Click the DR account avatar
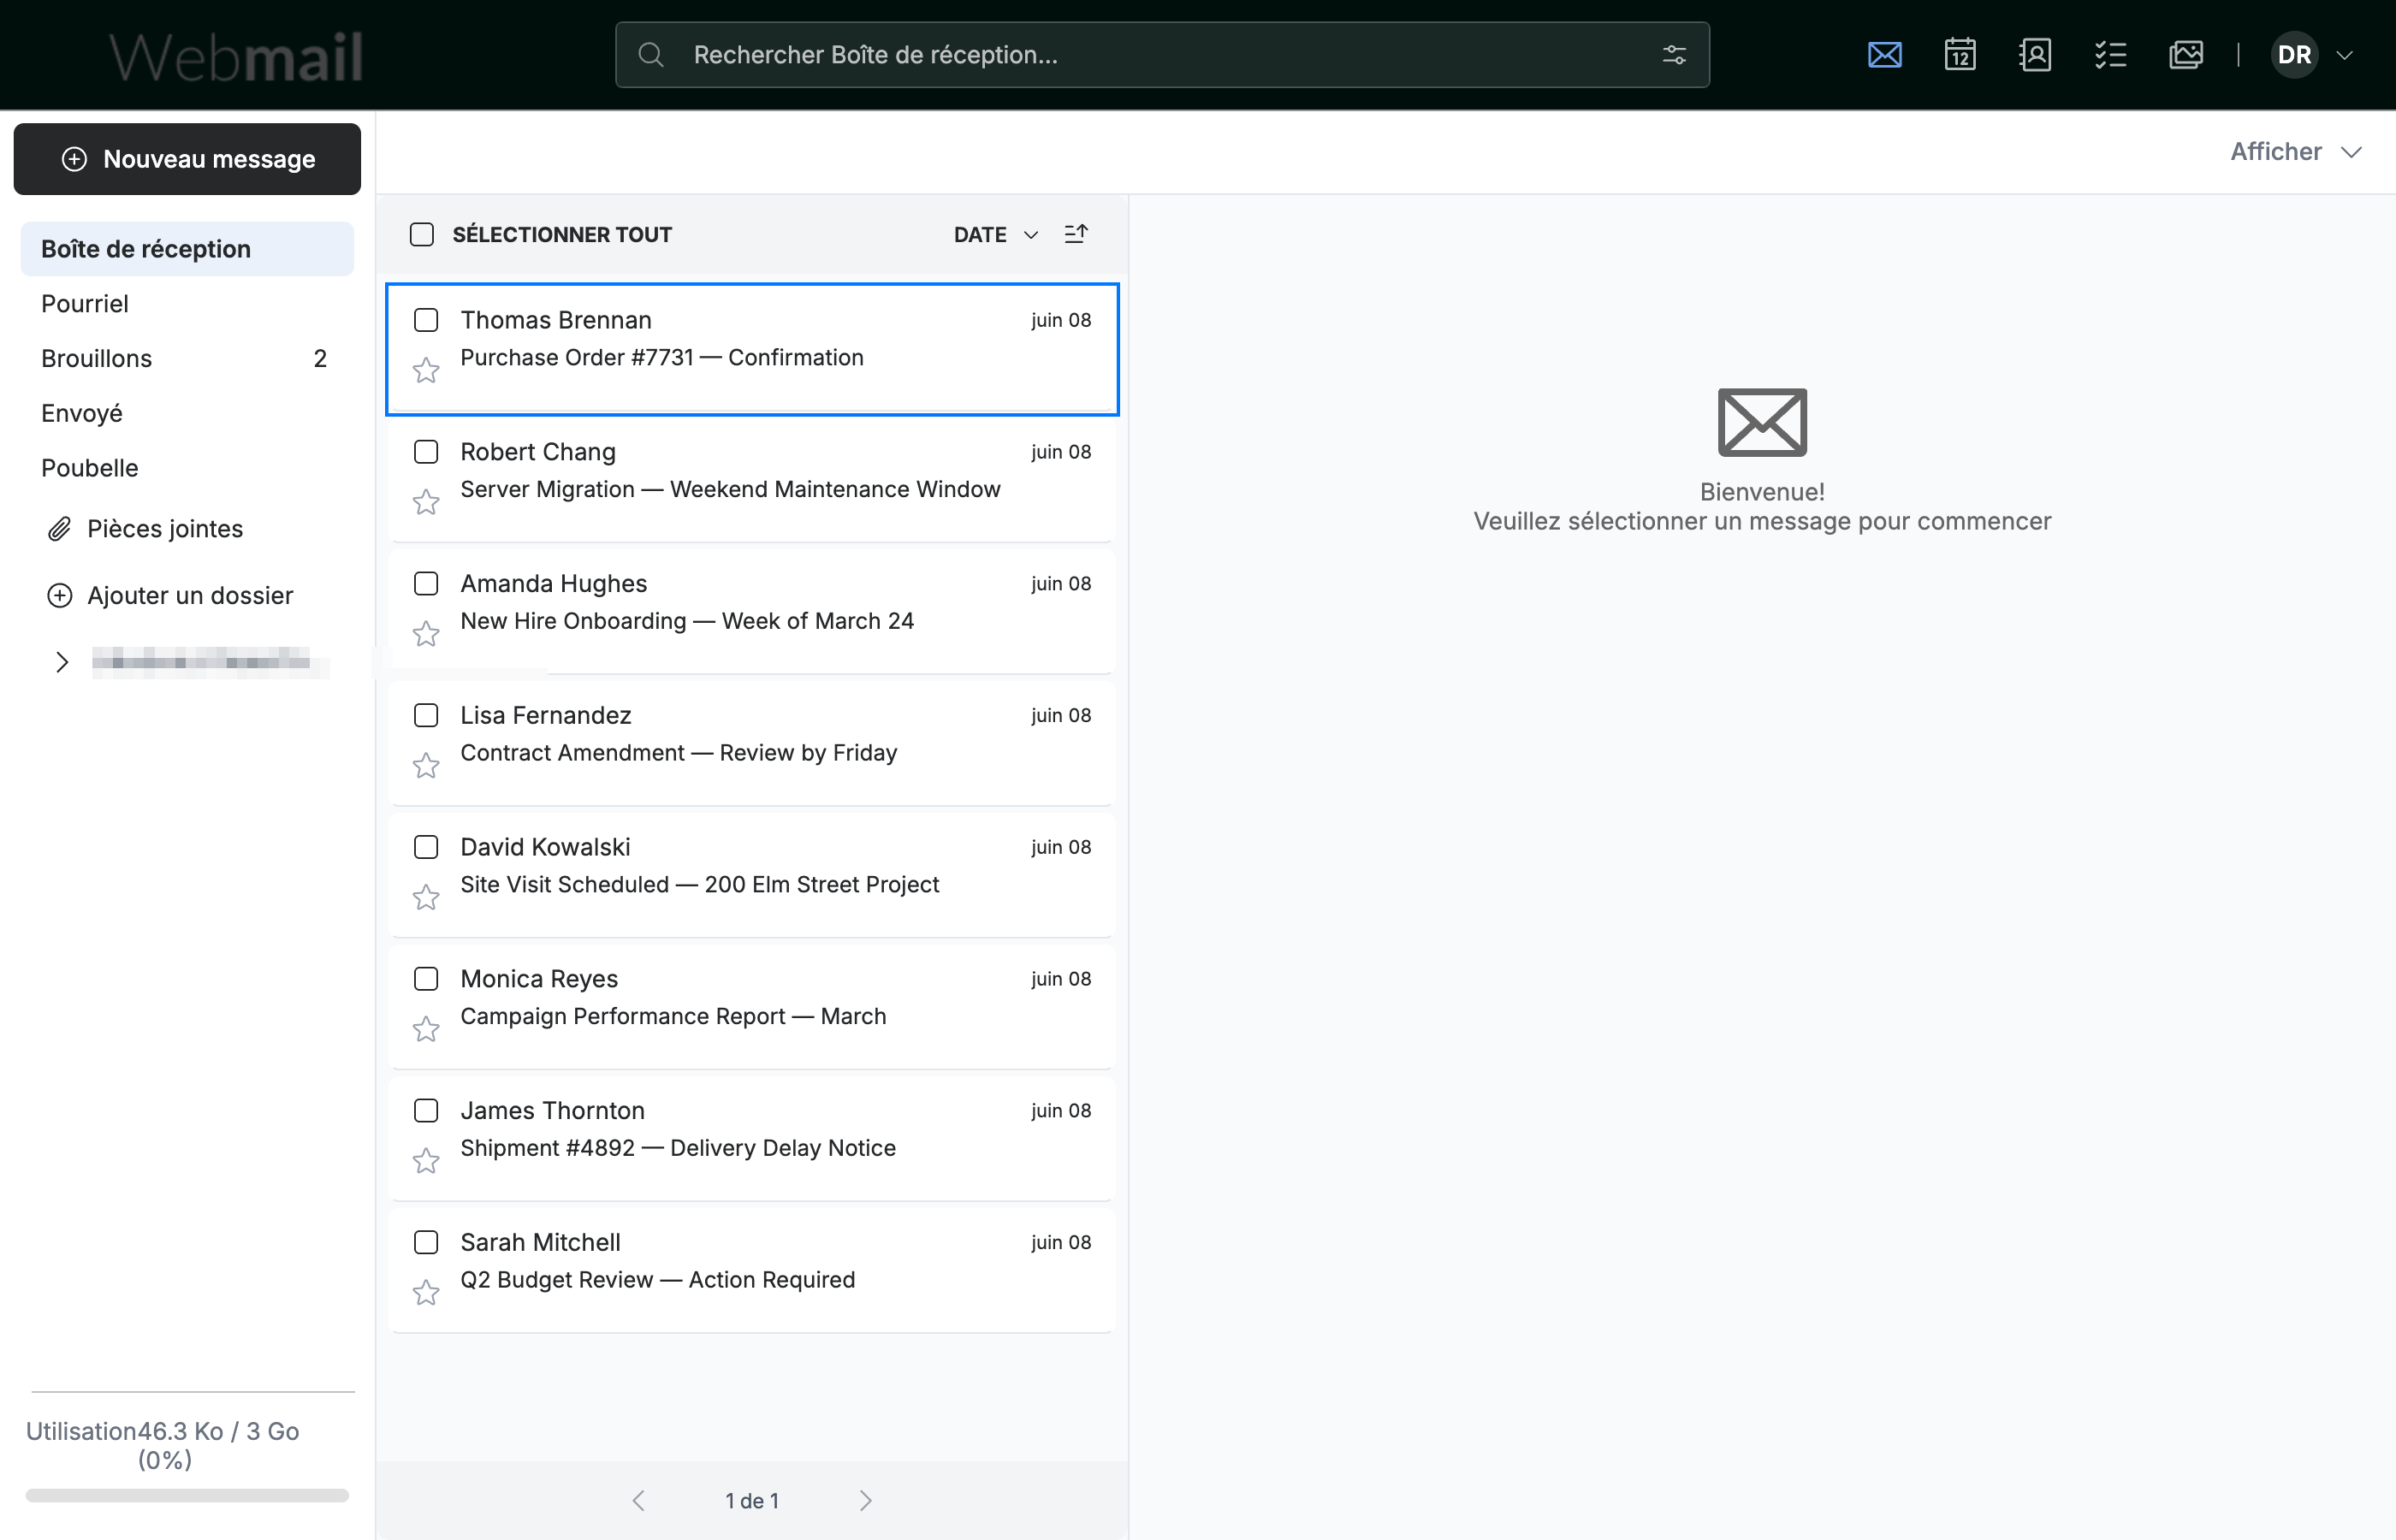This screenshot has height=1540, width=2396. coord(2294,55)
